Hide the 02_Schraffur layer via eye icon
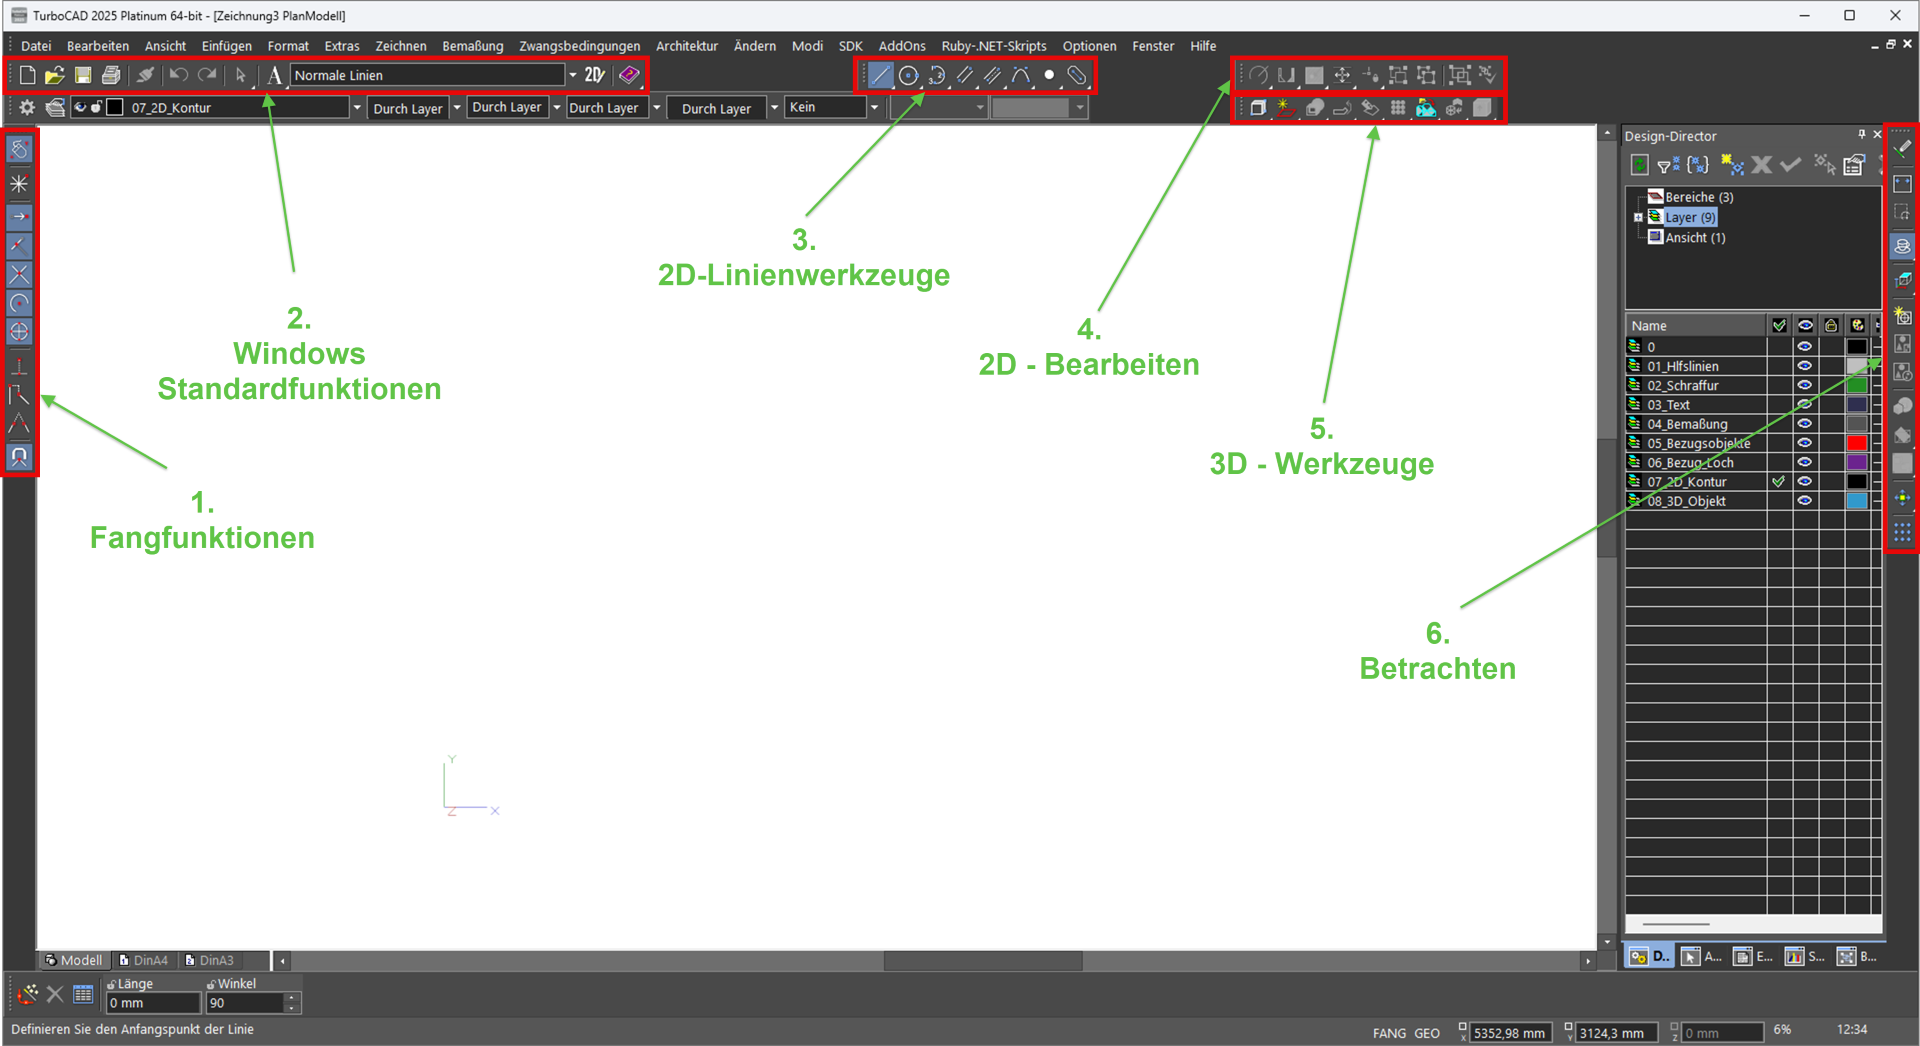This screenshot has height=1046, width=1920. pyautogui.click(x=1805, y=385)
